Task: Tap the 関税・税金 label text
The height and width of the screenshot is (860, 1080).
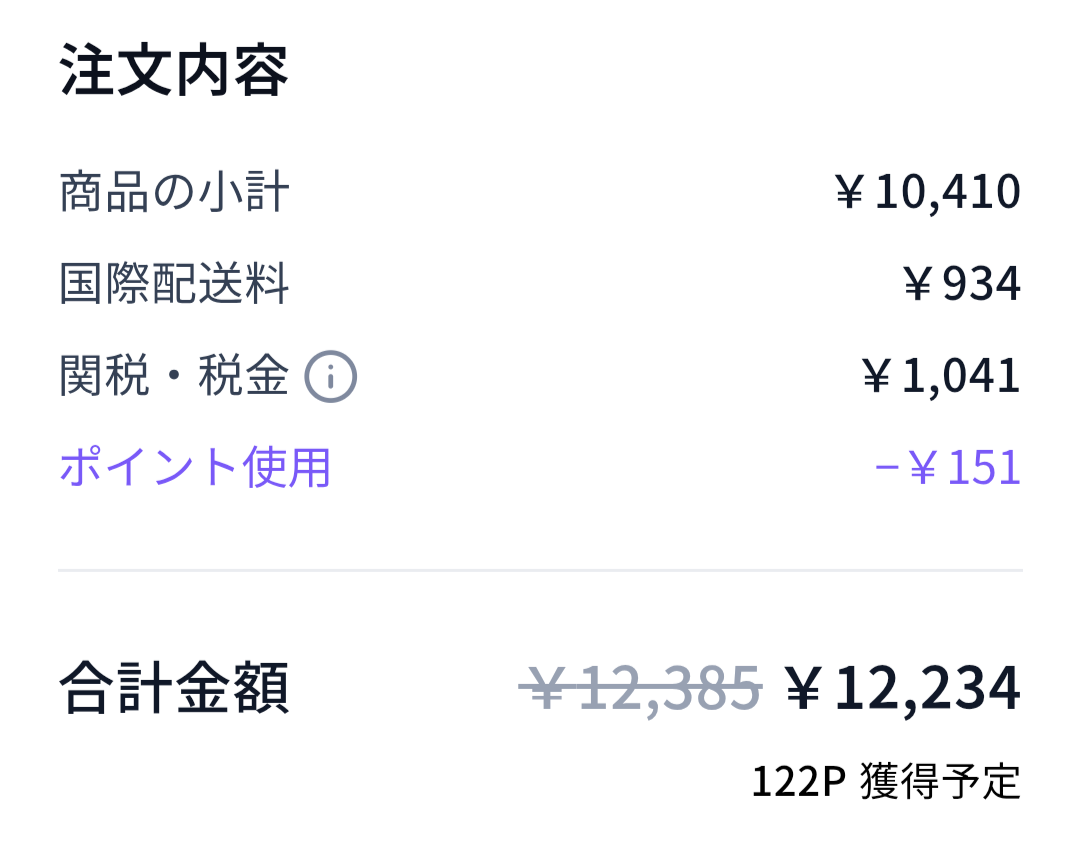Action: 174,377
